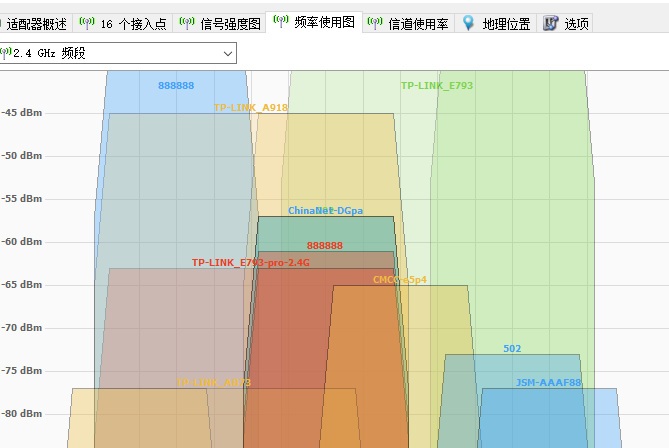This screenshot has height=448, width=669.
Task: Switch to the 信道使用率 tab
Action: (408, 23)
